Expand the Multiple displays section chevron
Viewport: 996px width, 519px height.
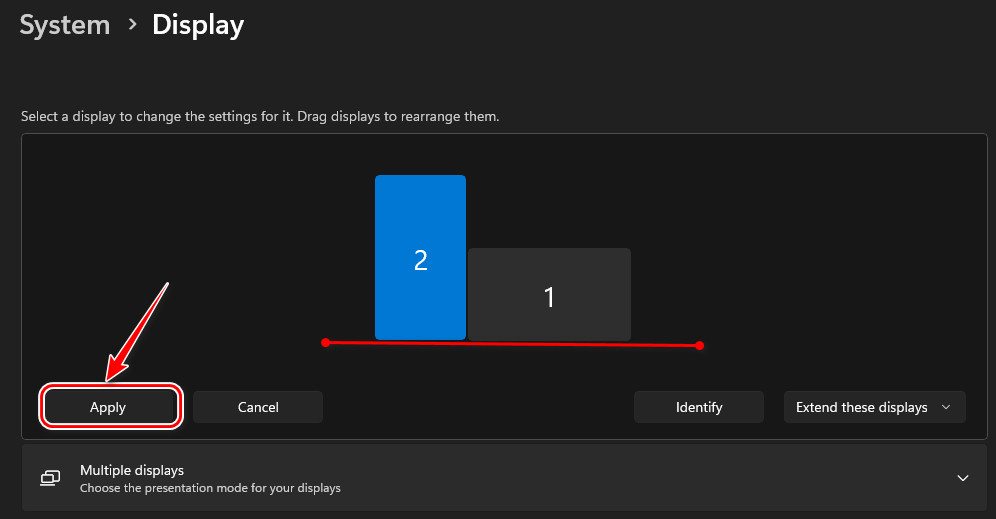(x=962, y=478)
